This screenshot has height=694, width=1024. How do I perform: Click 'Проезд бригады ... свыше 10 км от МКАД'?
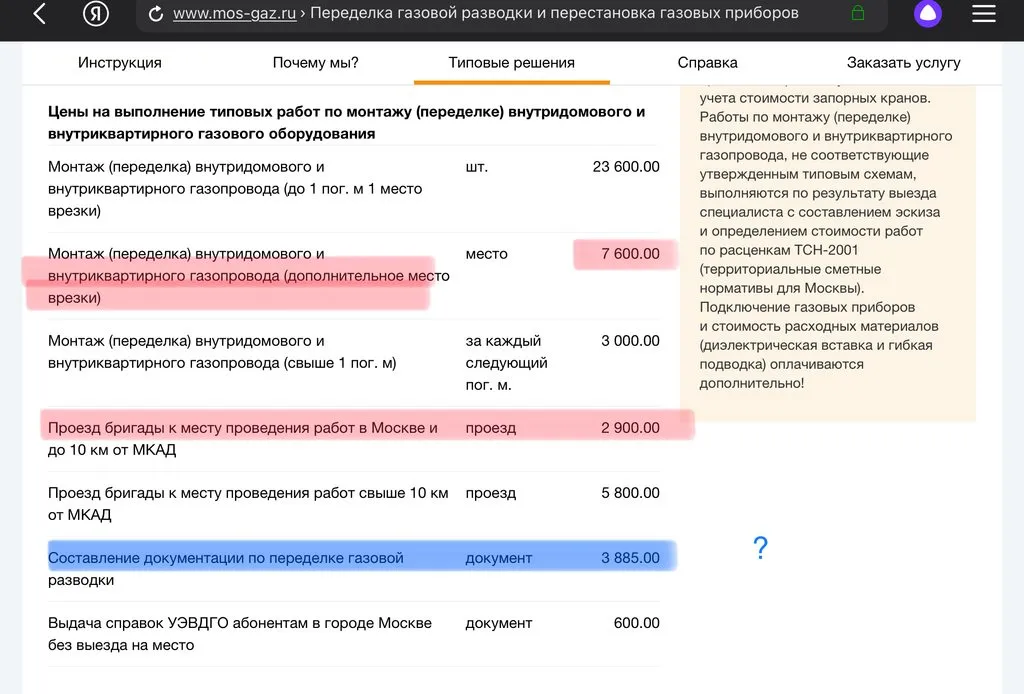tap(248, 503)
